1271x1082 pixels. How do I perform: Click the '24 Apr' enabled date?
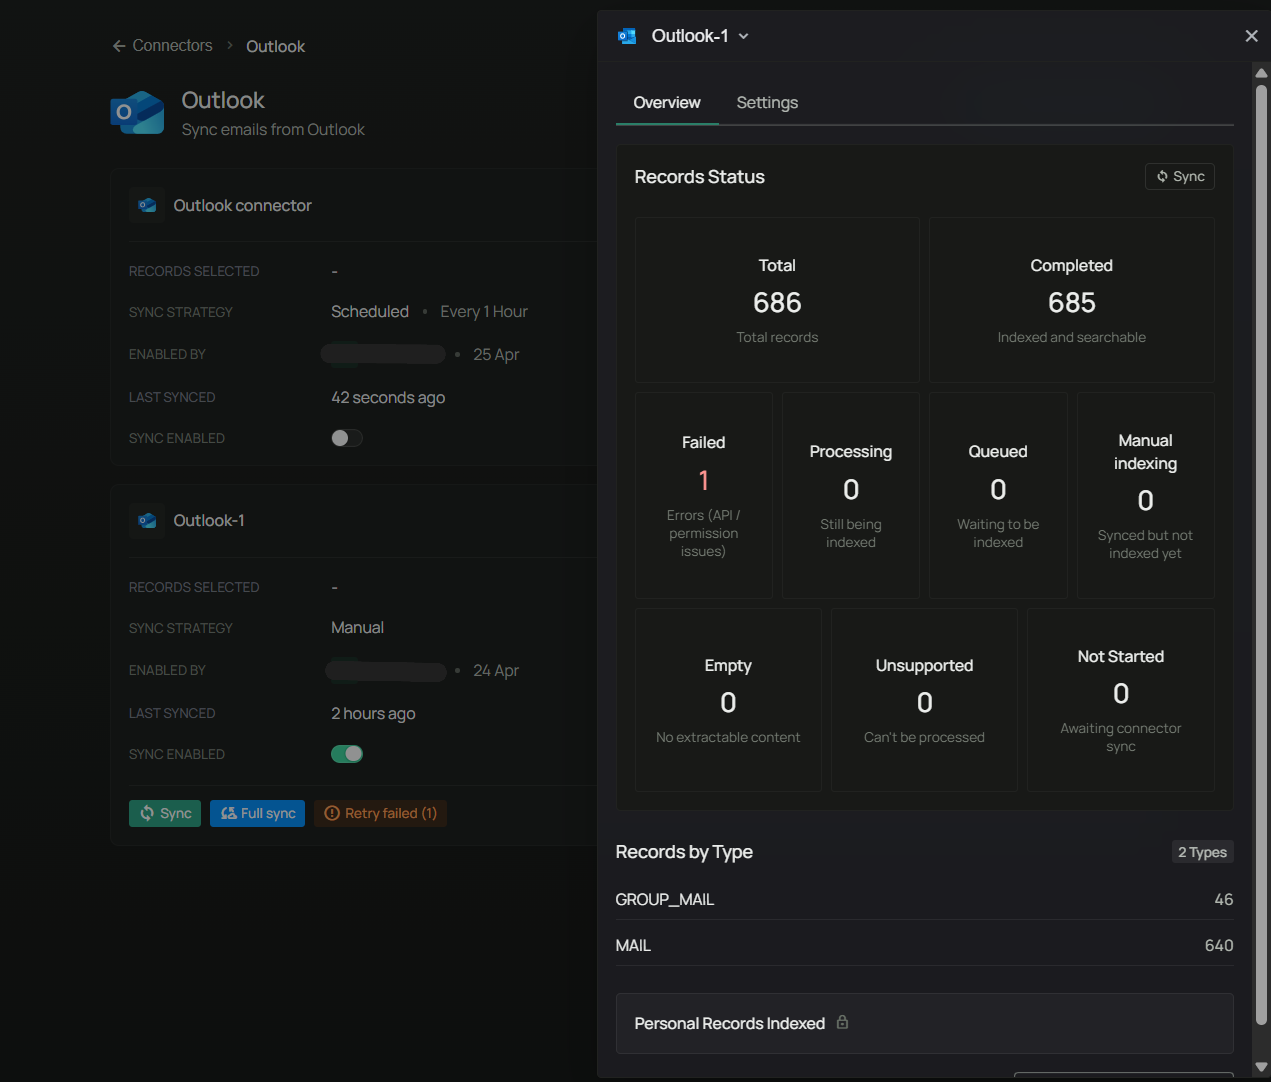point(496,670)
